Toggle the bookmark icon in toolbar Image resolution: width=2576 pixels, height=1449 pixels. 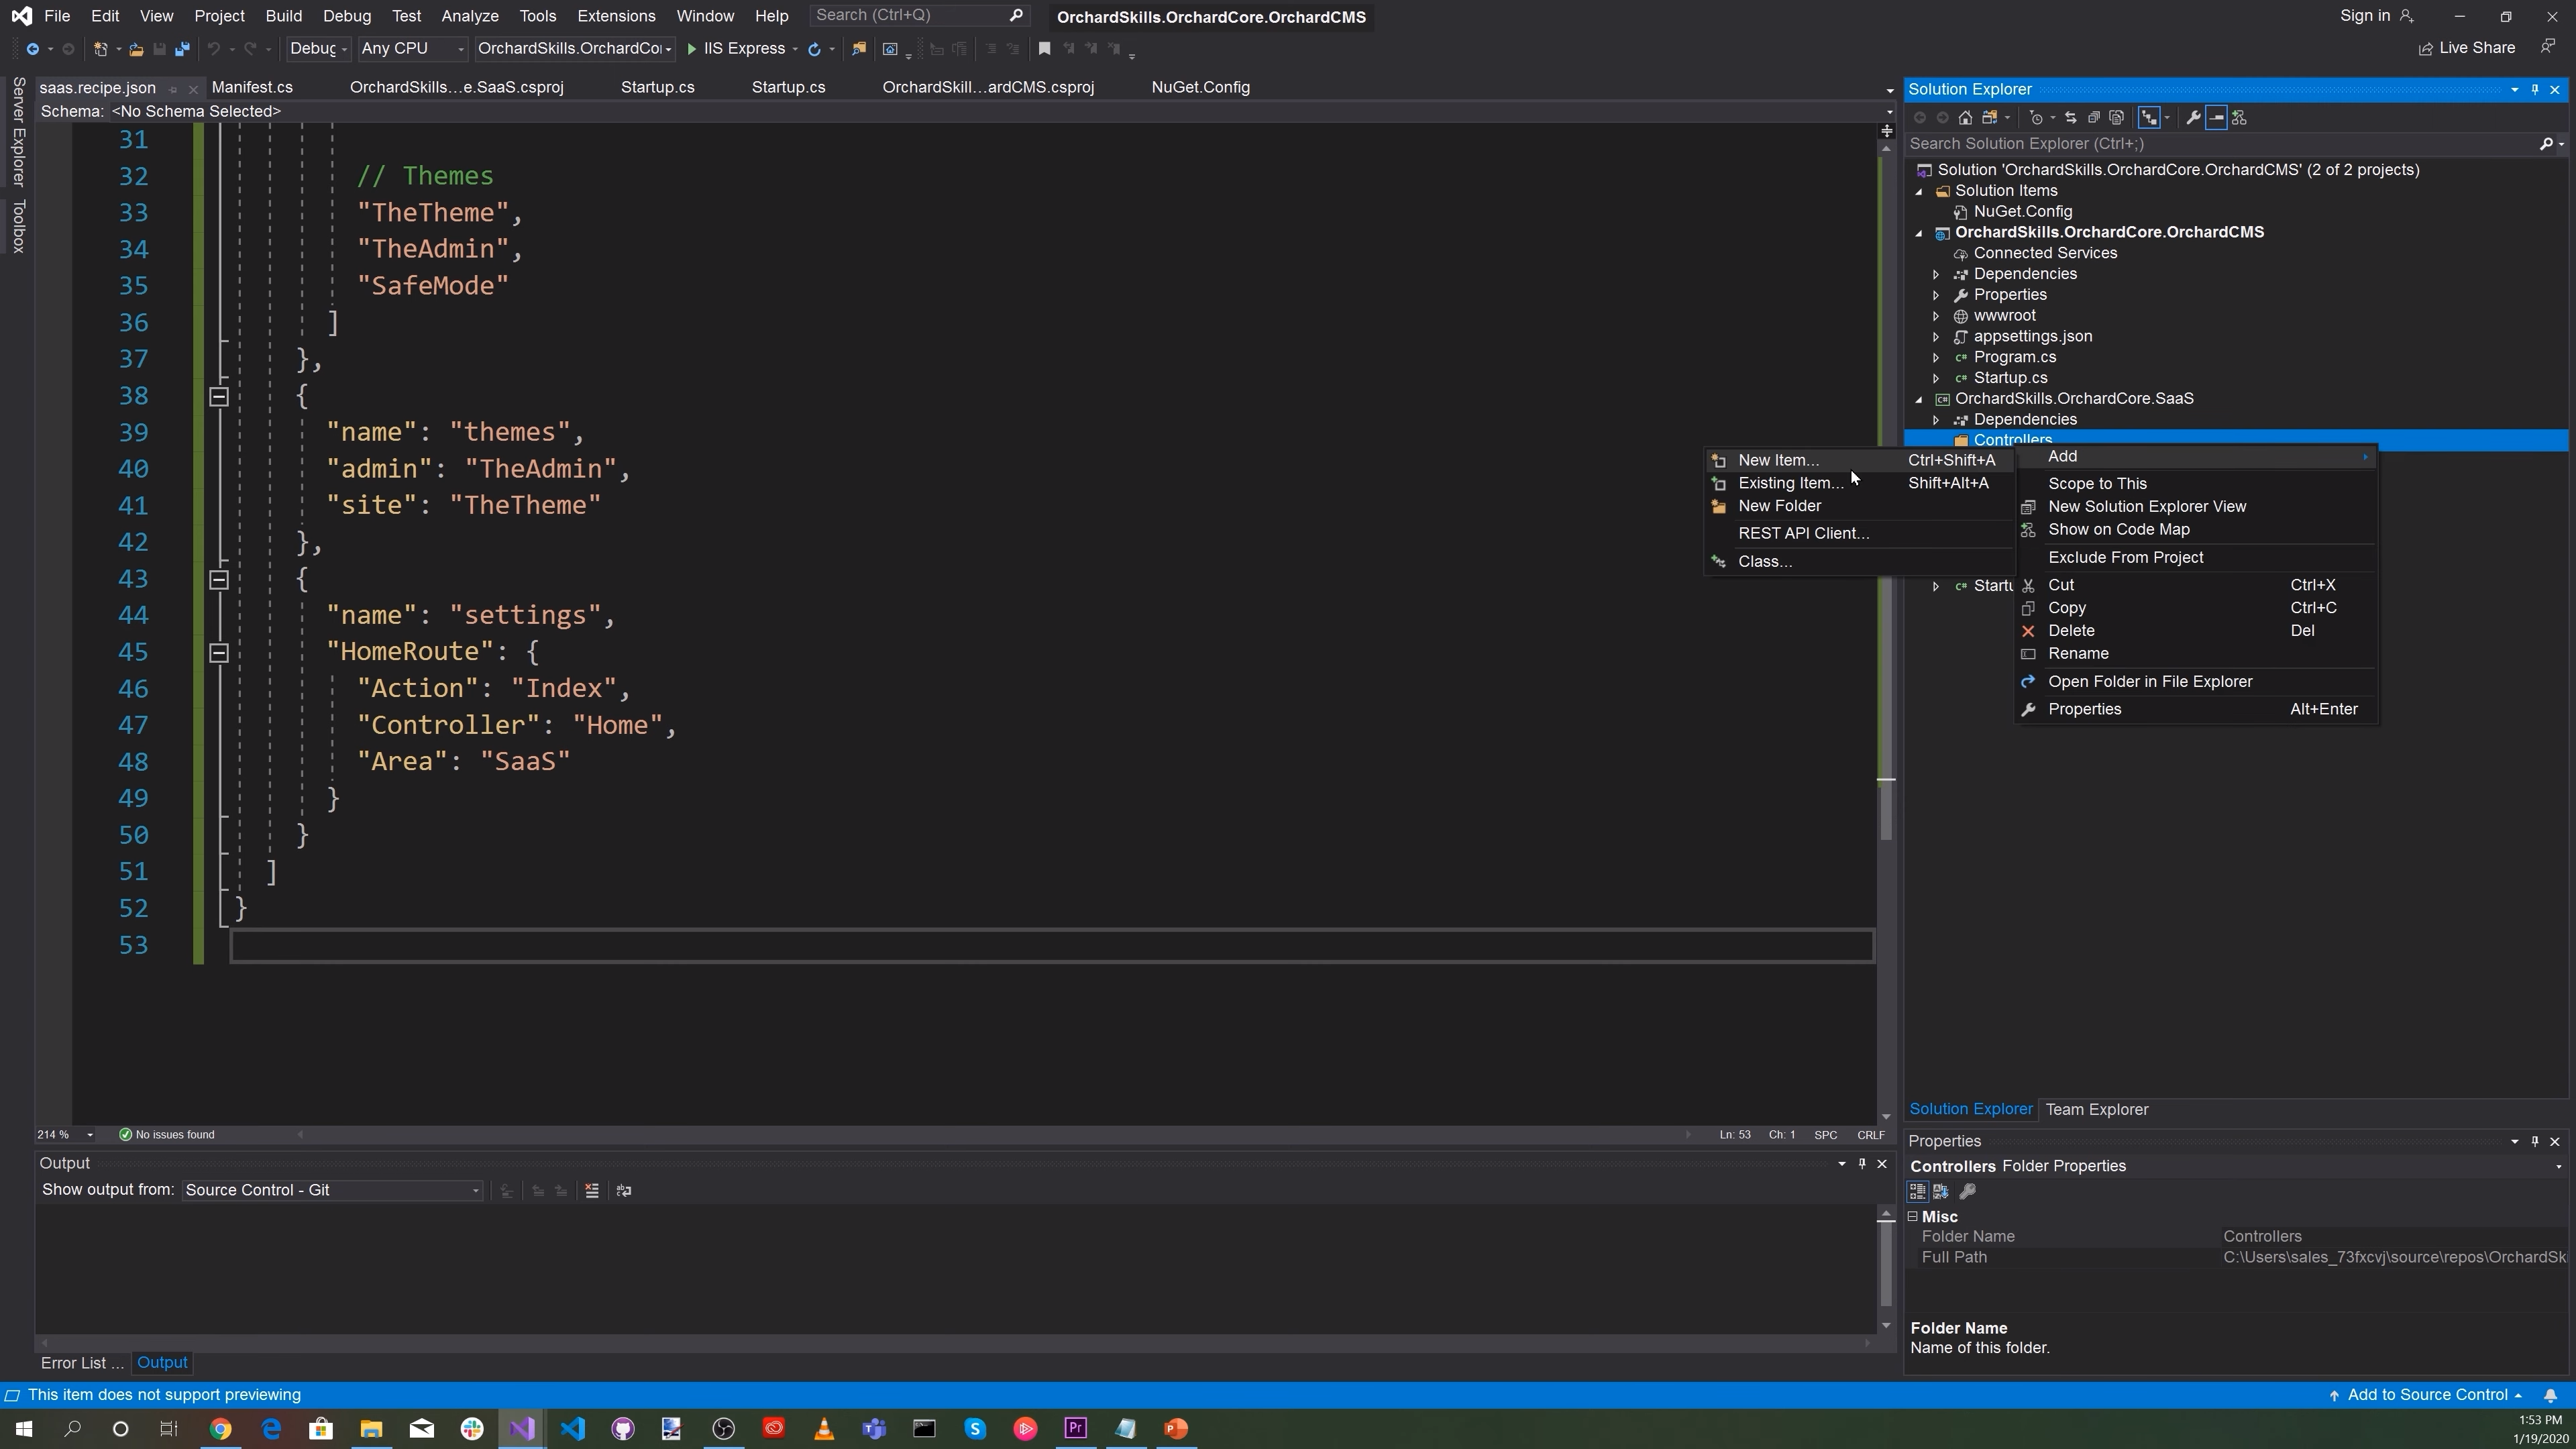click(1044, 49)
